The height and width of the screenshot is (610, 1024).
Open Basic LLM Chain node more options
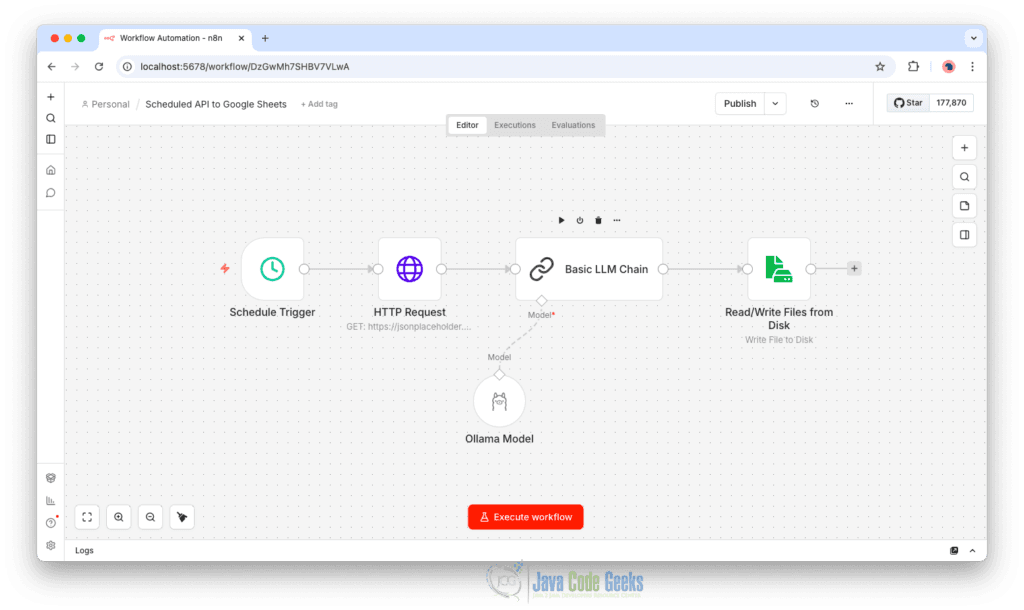click(617, 220)
